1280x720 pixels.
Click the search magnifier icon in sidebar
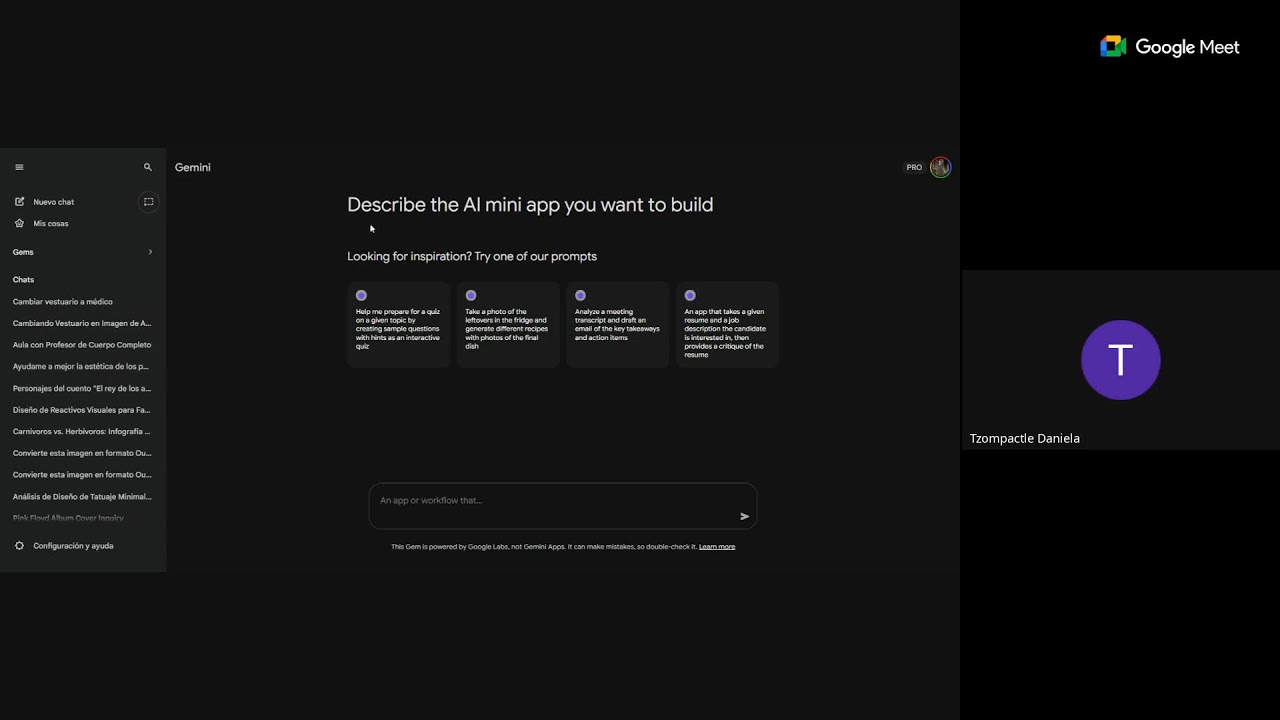click(x=148, y=167)
